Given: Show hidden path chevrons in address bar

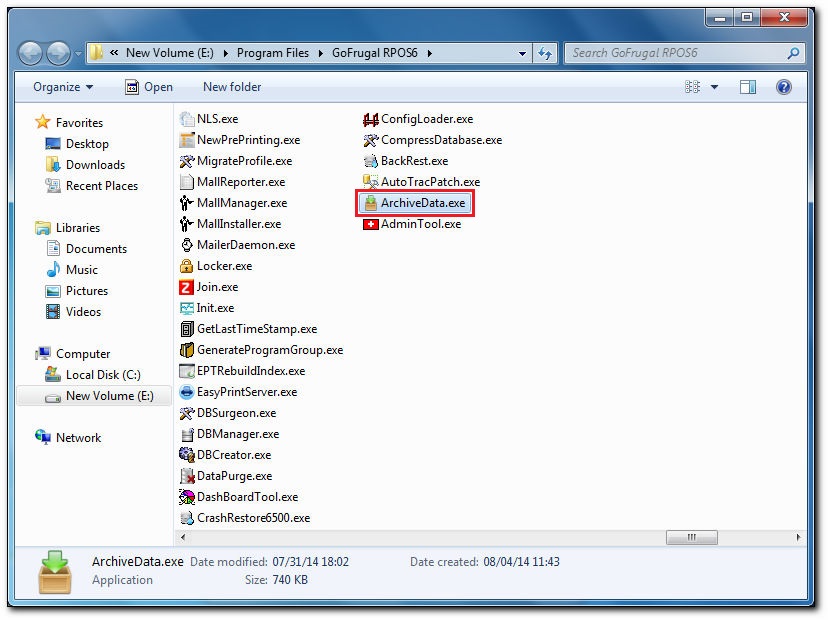Looking at the screenshot, I should (x=114, y=53).
